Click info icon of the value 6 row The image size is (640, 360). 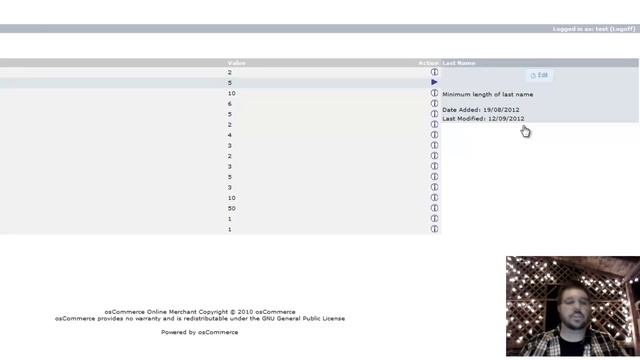tap(434, 104)
